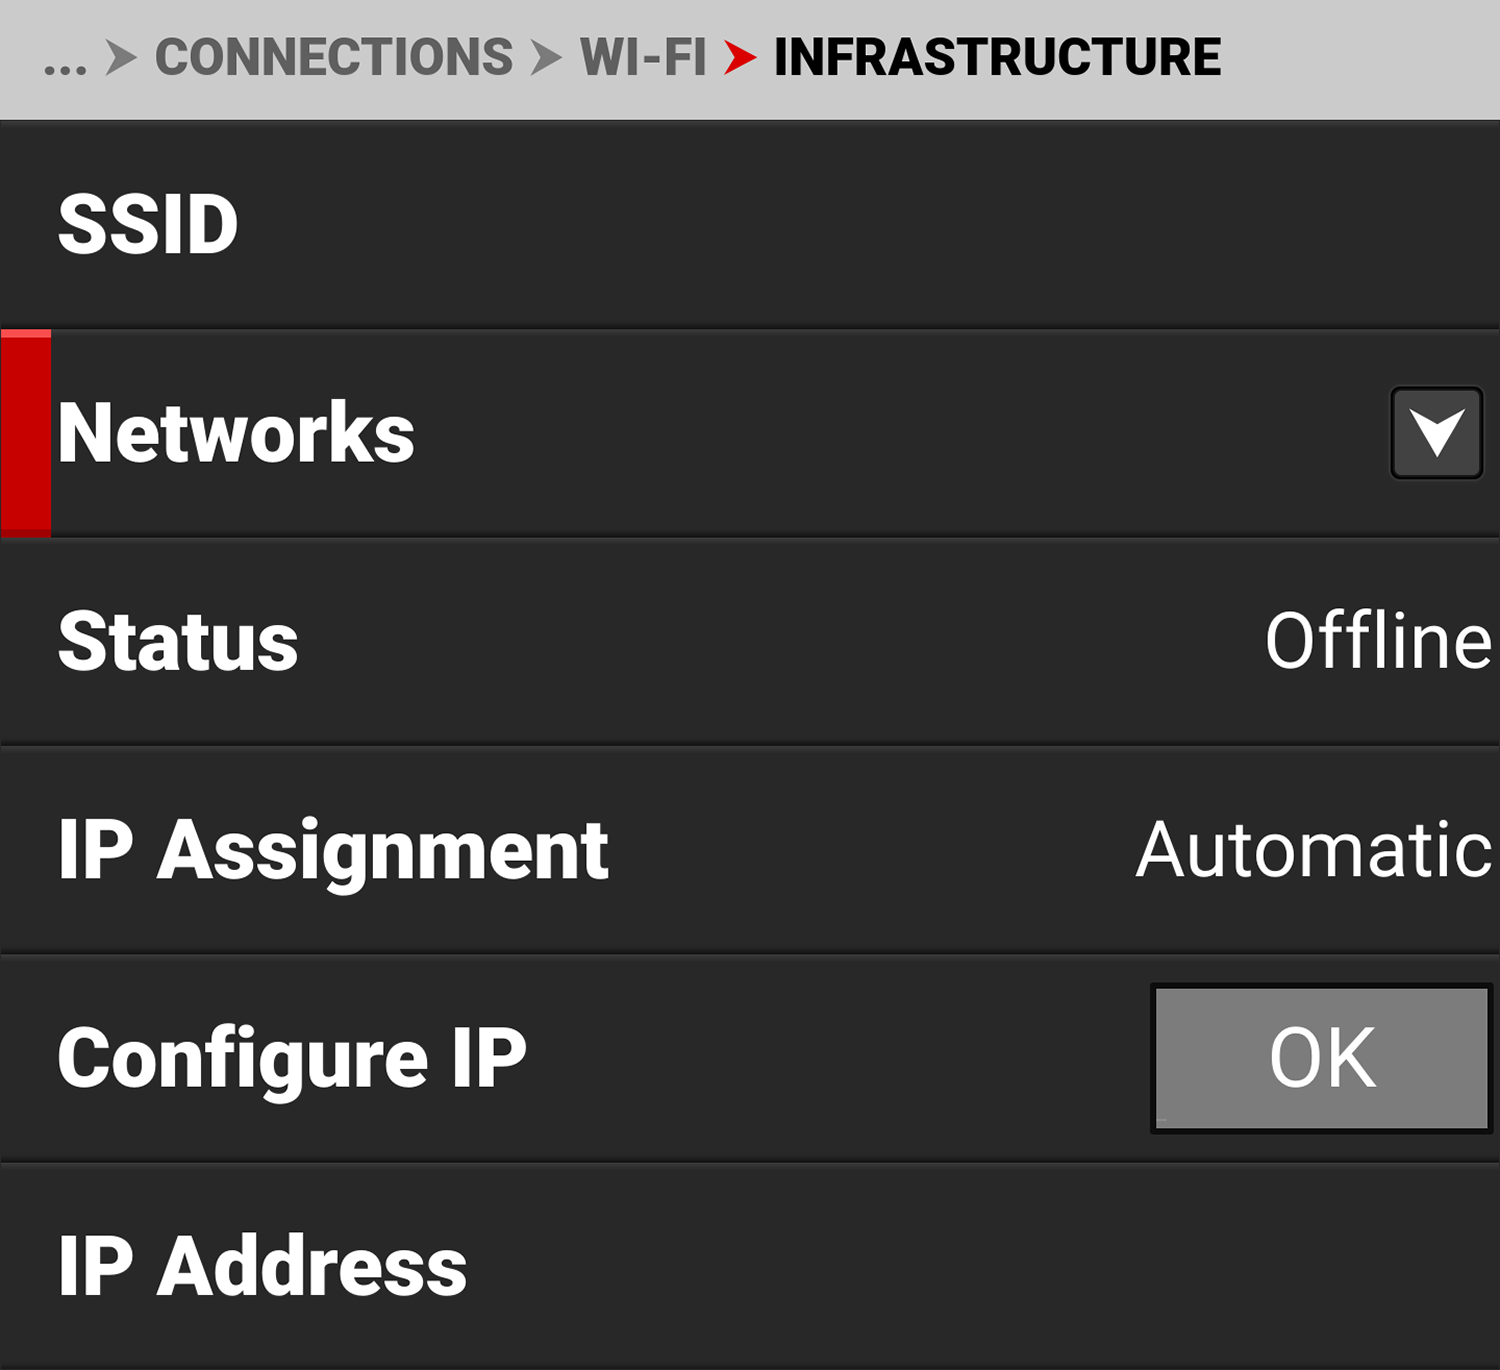1500x1370 pixels.
Task: Click the gray arrow after CONNECTIONS
Action: (546, 57)
